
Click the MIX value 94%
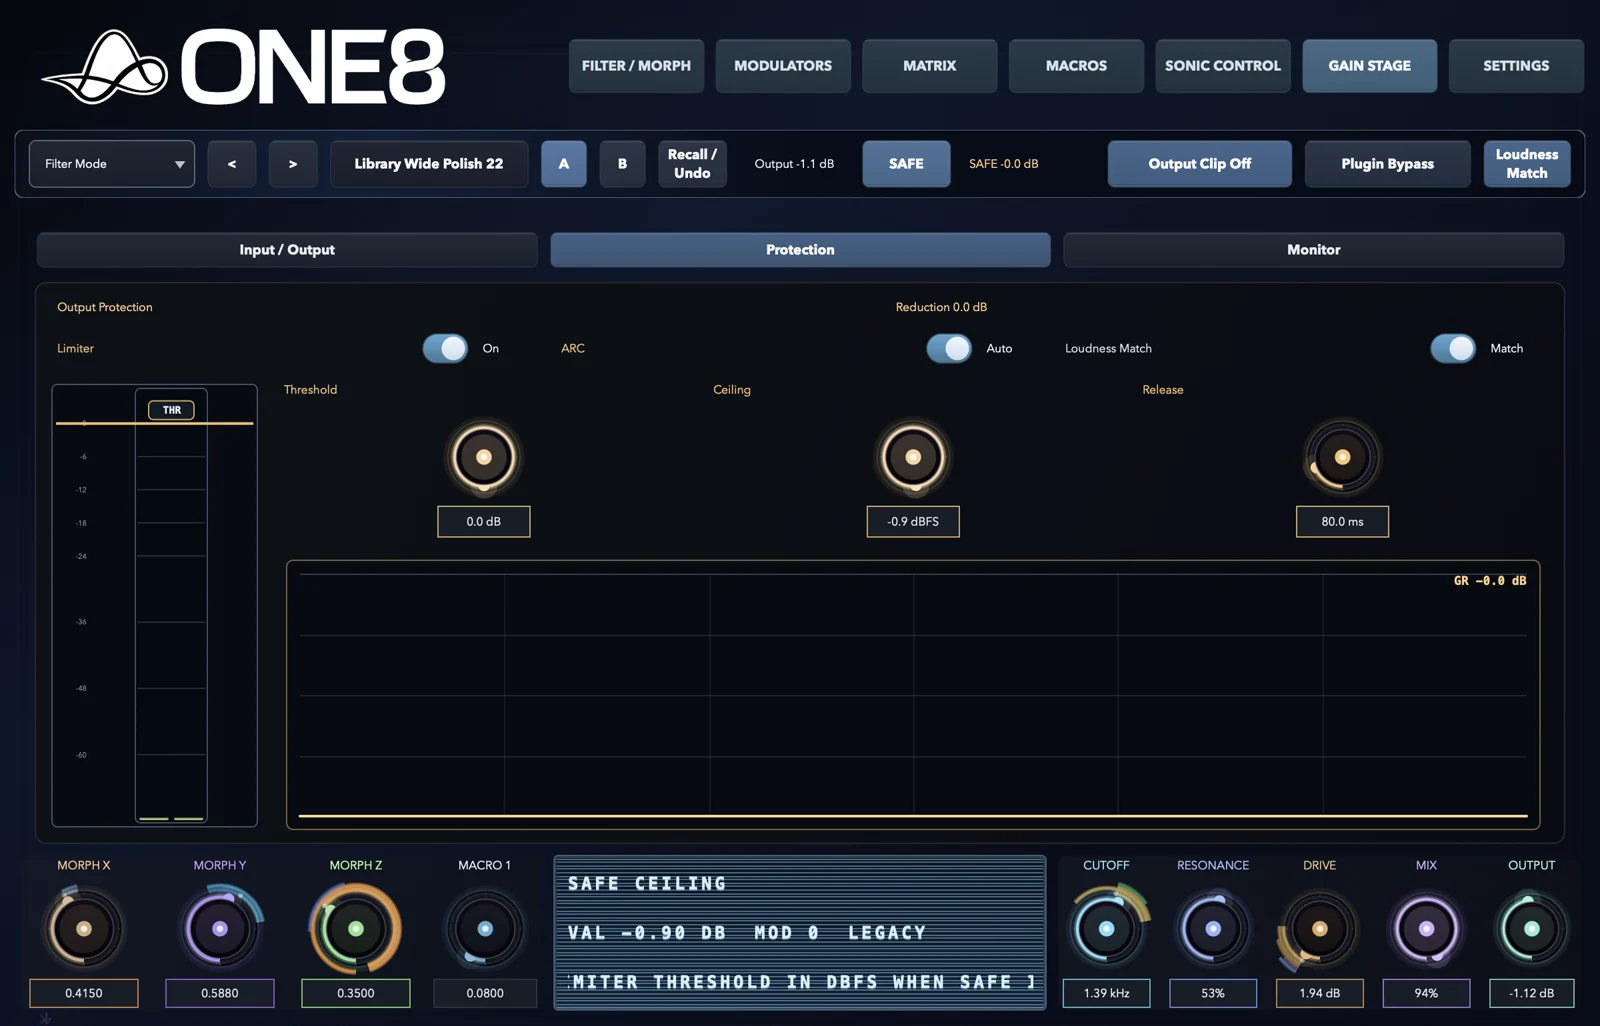1426,993
